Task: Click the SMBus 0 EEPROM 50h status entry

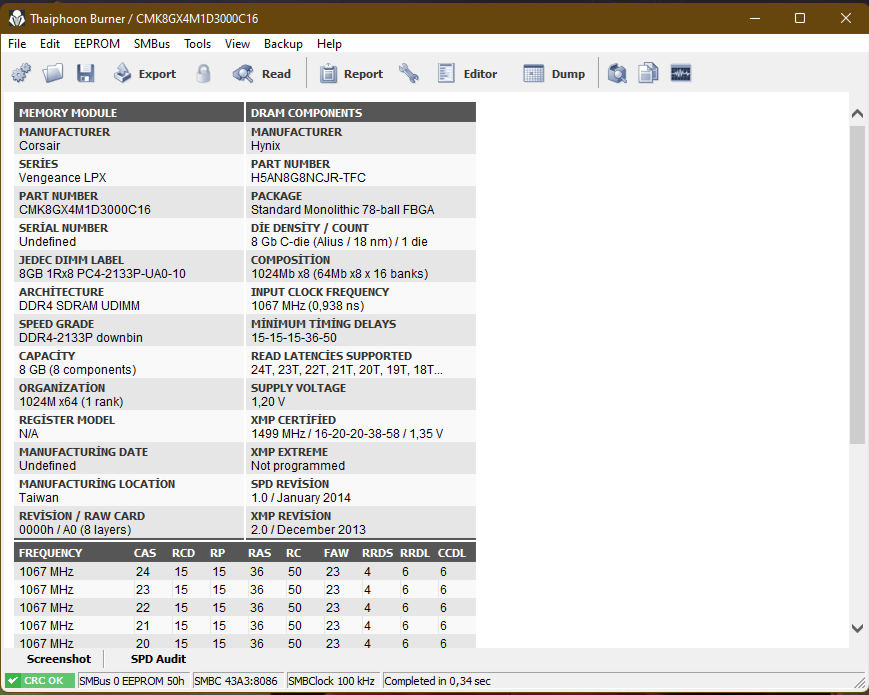Action: pyautogui.click(x=132, y=681)
